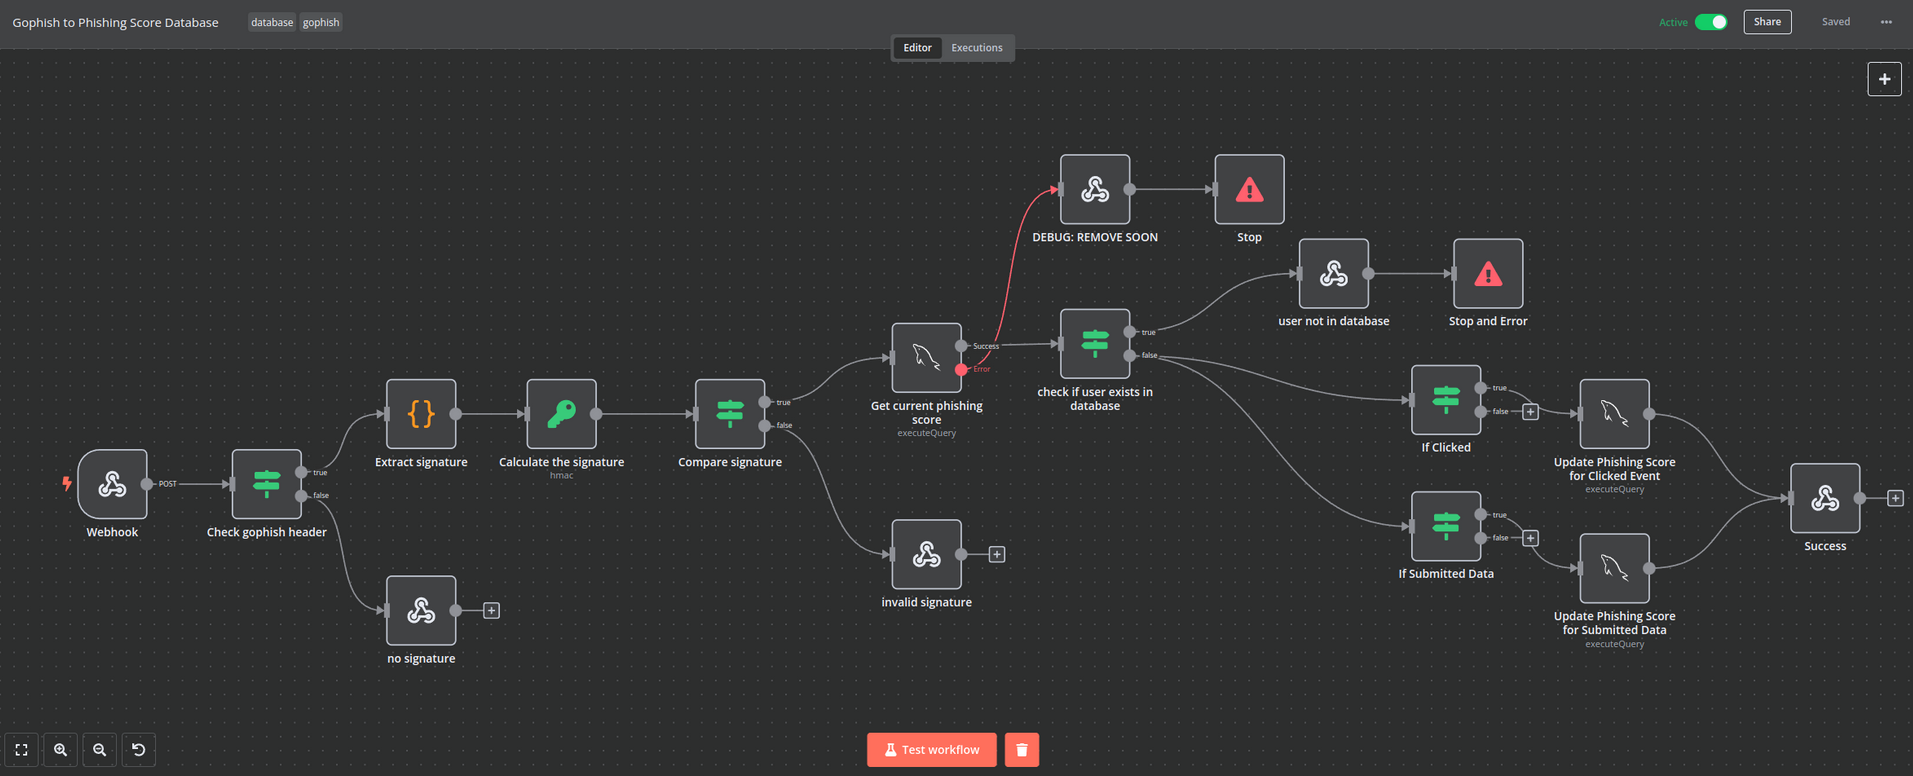Click the Share button
Screen dimensions: 1913x776
[x=1767, y=22]
